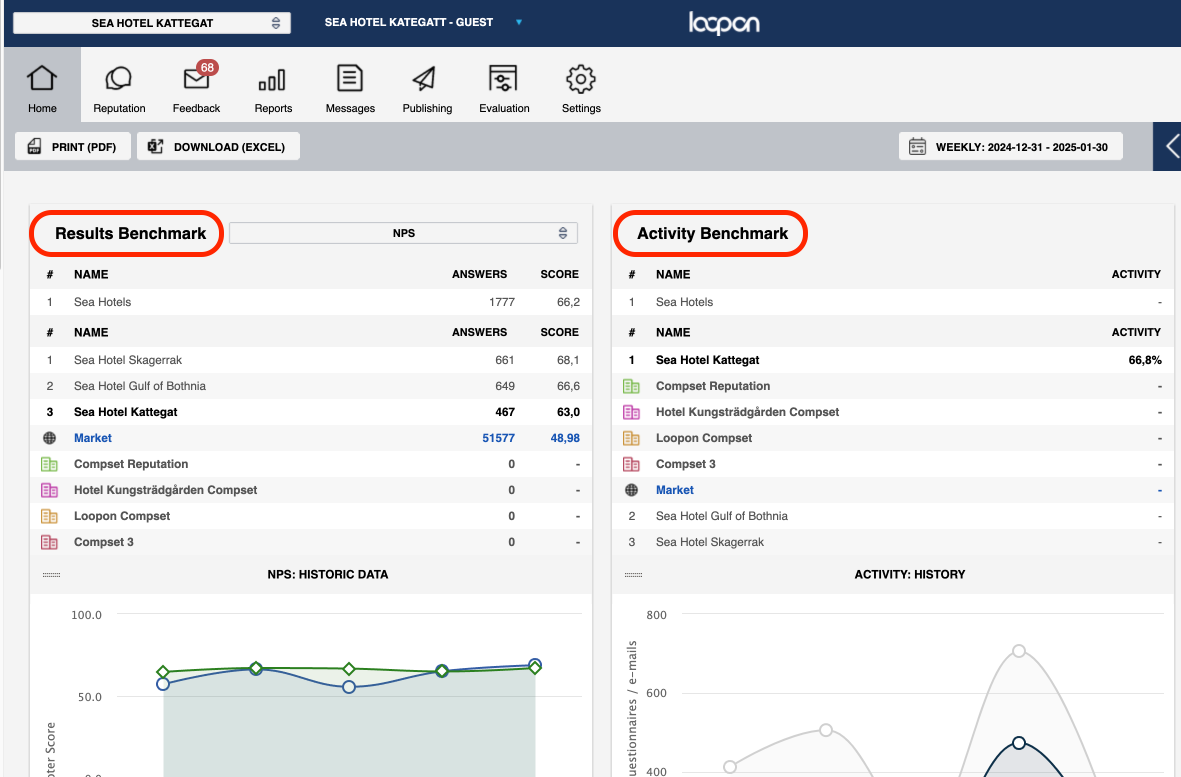Click the calendar icon in weekly date range
This screenshot has height=777, width=1181.
(x=917, y=146)
